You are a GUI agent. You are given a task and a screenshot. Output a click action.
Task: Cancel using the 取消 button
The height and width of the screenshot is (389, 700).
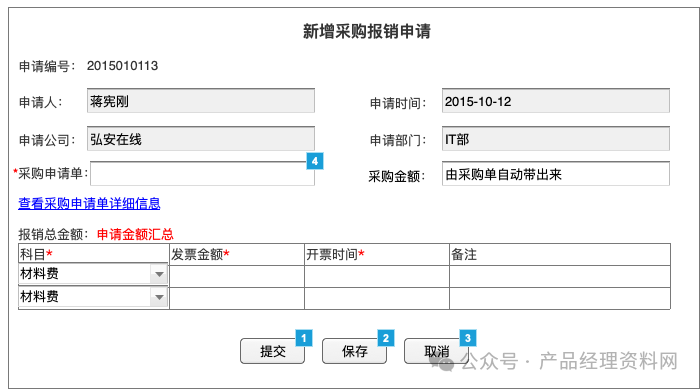[437, 351]
